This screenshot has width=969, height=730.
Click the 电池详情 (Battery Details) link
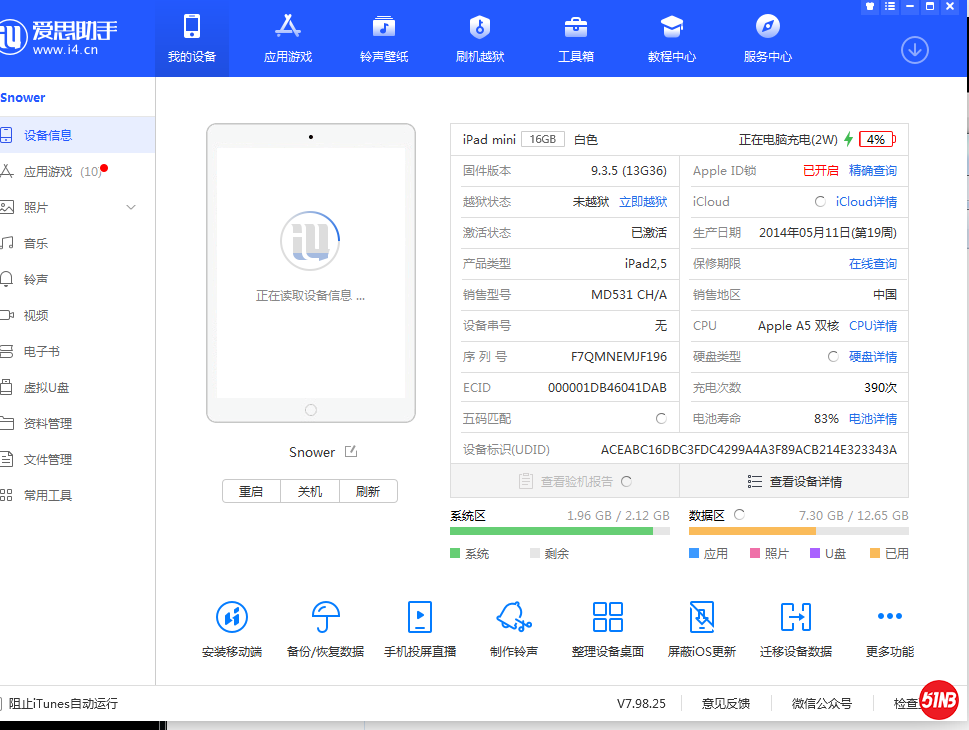pyautogui.click(x=873, y=418)
